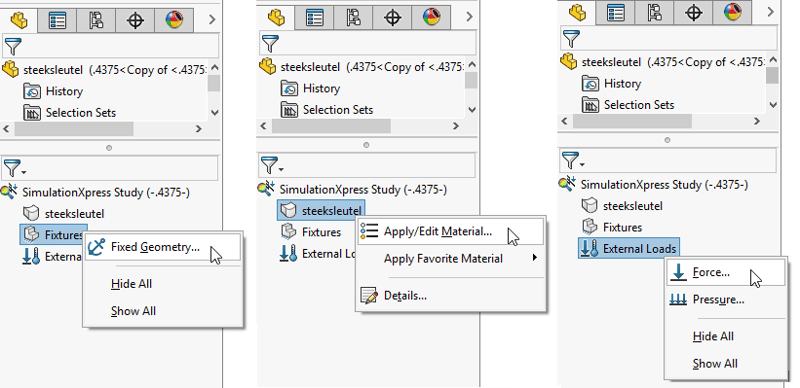
Task: Select the highlighted External Loads node
Action: coord(629,249)
